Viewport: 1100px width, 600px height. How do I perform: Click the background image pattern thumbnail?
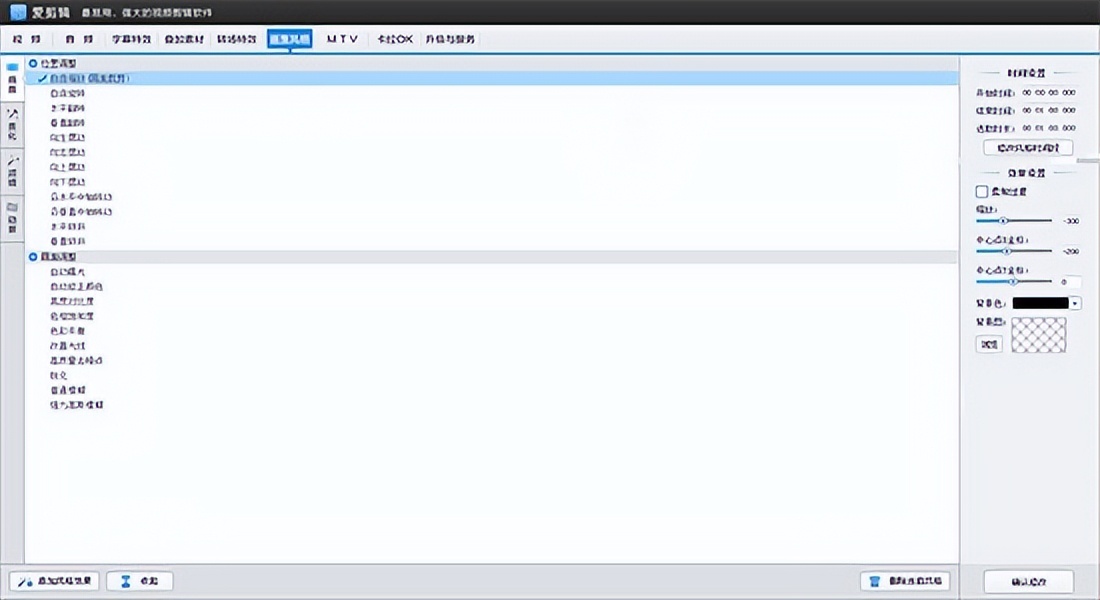pyautogui.click(x=1038, y=335)
